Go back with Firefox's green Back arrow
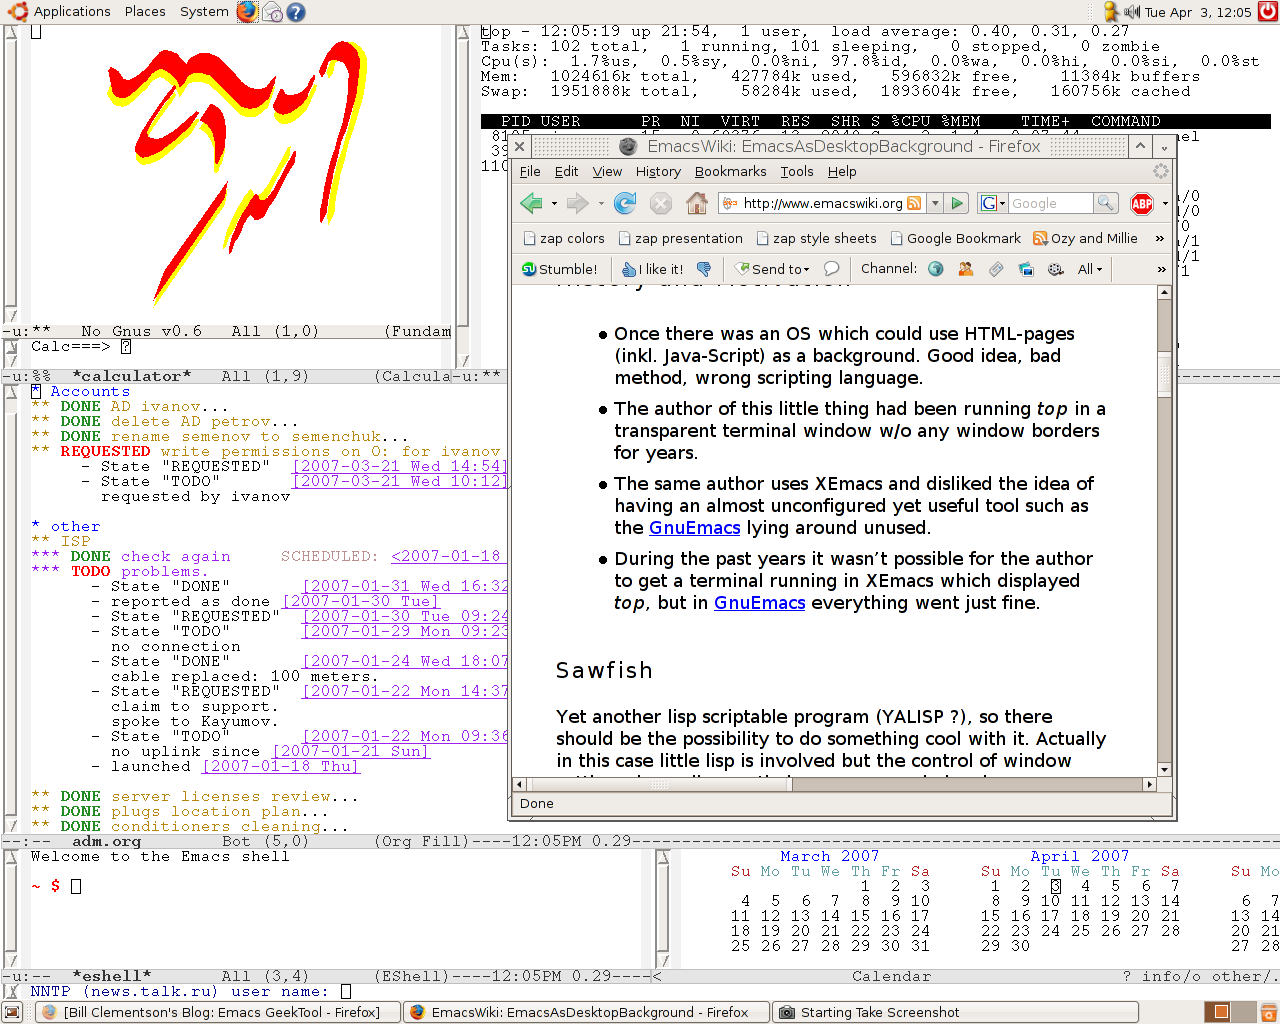1280x1024 pixels. coord(531,203)
